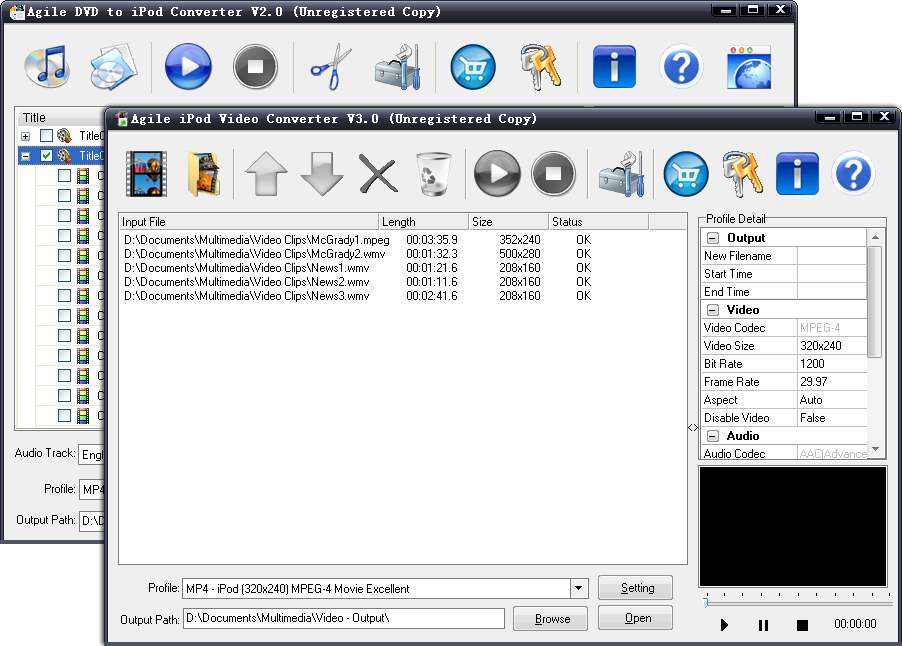This screenshot has height=646, width=902.
Task: Click buy cart icon in iPod Video Converter
Action: pyautogui.click(x=686, y=174)
